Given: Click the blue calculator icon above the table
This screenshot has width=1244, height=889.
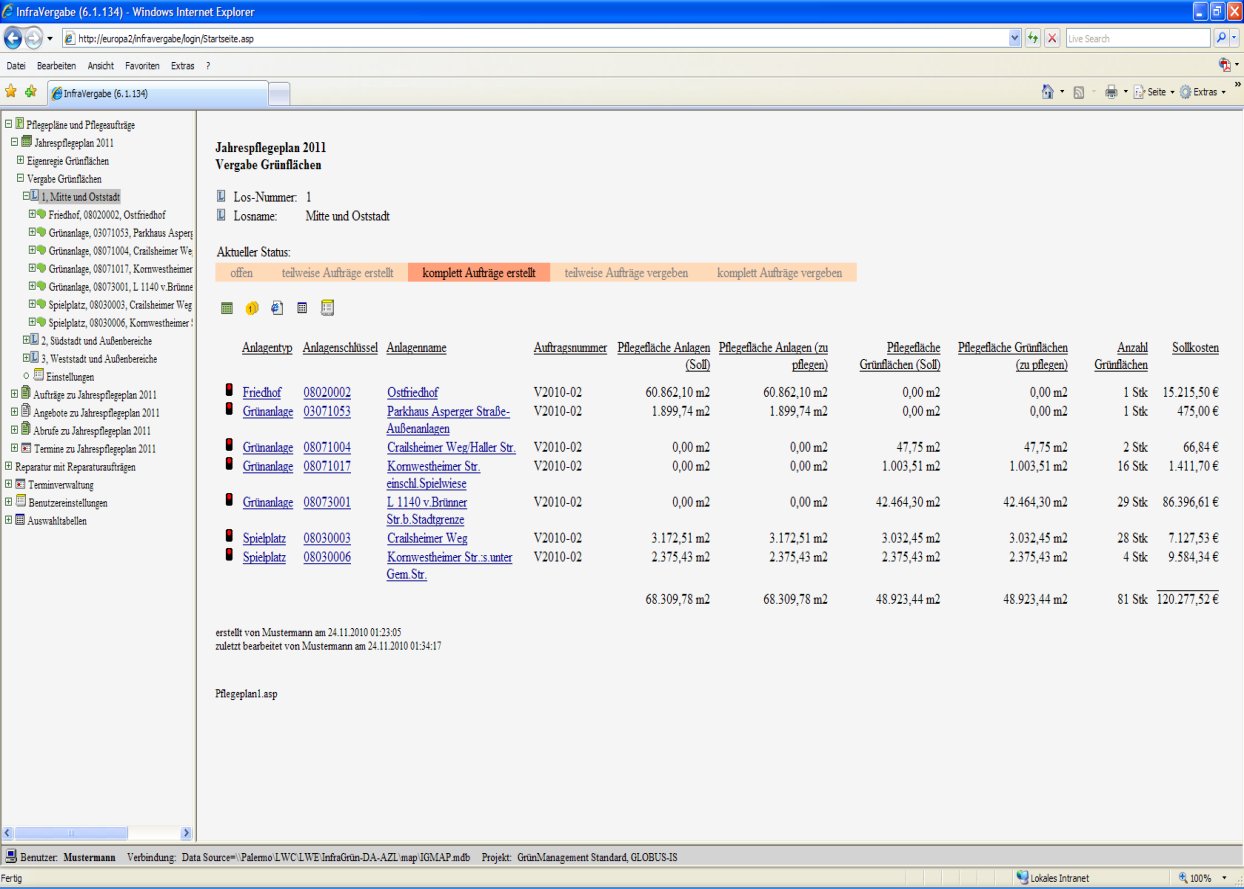Looking at the screenshot, I should 302,309.
